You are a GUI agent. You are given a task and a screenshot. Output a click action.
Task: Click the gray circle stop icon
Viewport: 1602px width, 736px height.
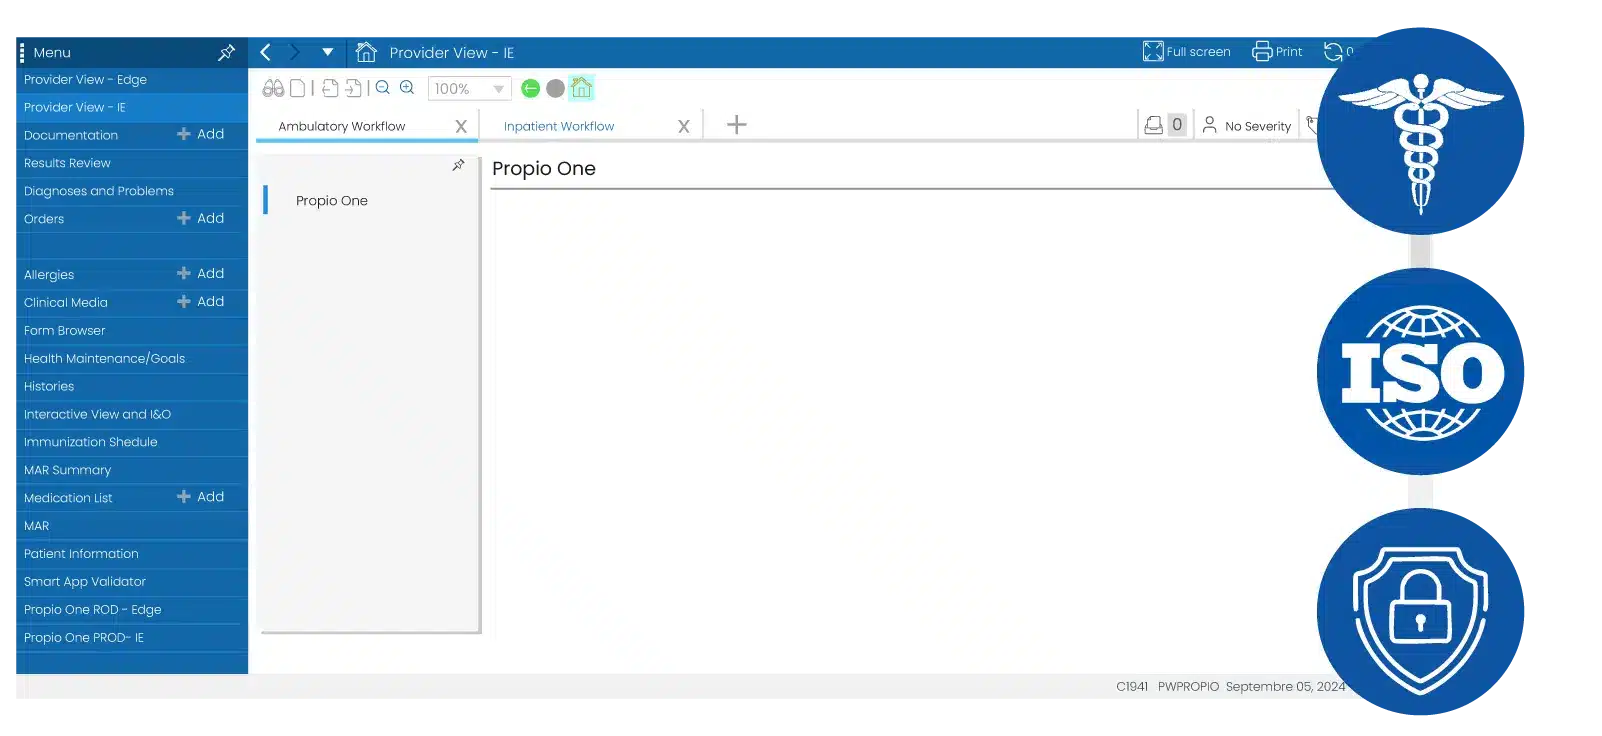click(x=556, y=88)
